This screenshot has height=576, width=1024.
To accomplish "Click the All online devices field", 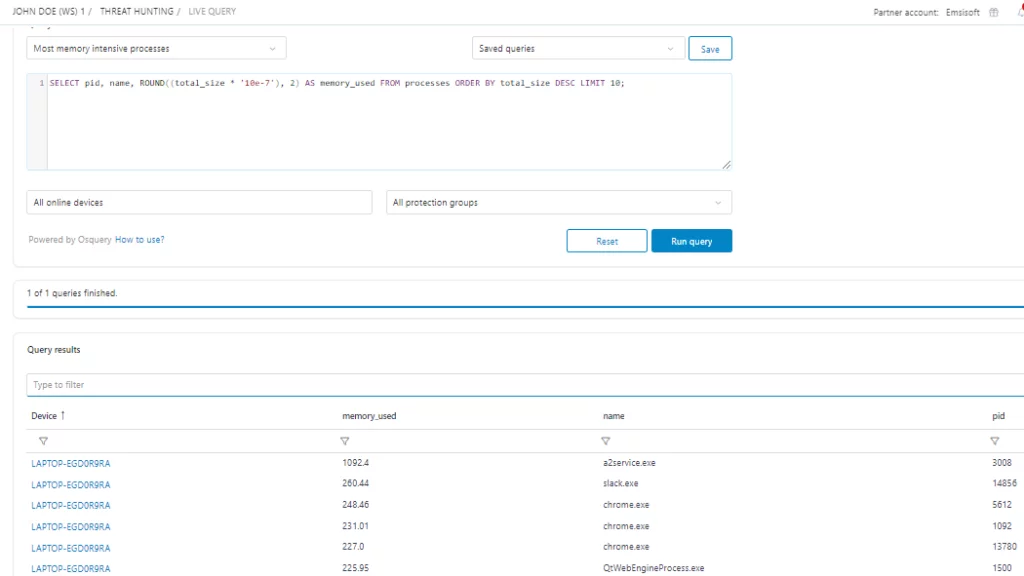I will pos(199,203).
